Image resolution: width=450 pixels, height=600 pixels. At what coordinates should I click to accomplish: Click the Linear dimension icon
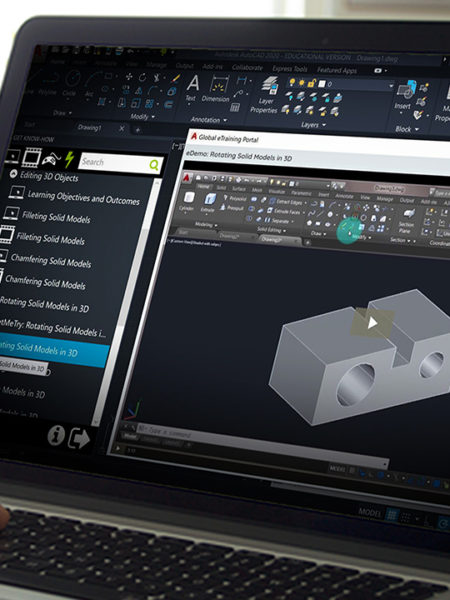click(241, 80)
